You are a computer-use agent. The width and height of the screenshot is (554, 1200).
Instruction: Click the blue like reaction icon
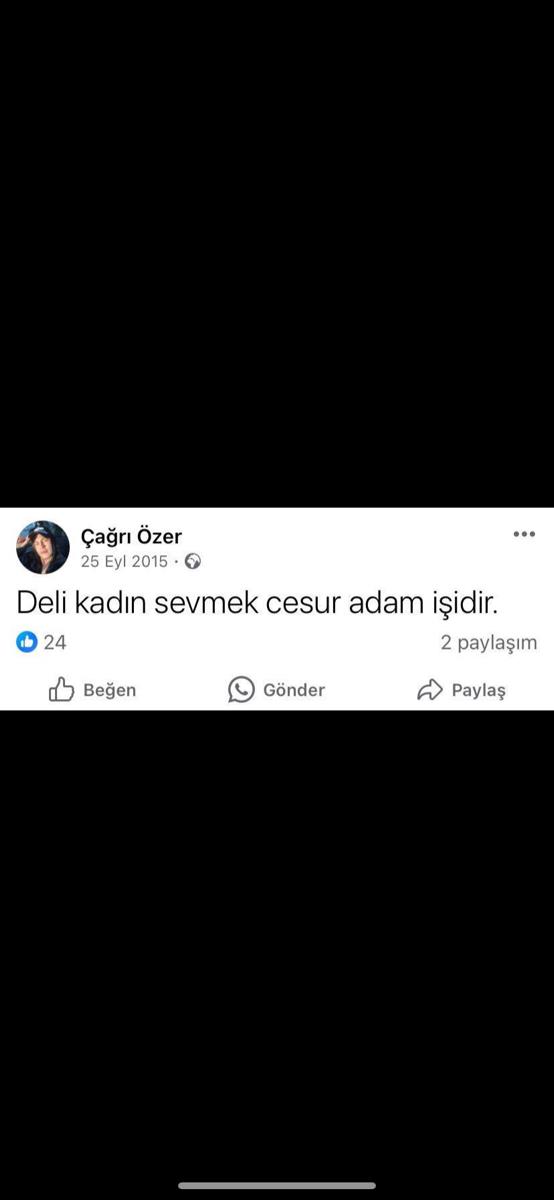(x=27, y=642)
